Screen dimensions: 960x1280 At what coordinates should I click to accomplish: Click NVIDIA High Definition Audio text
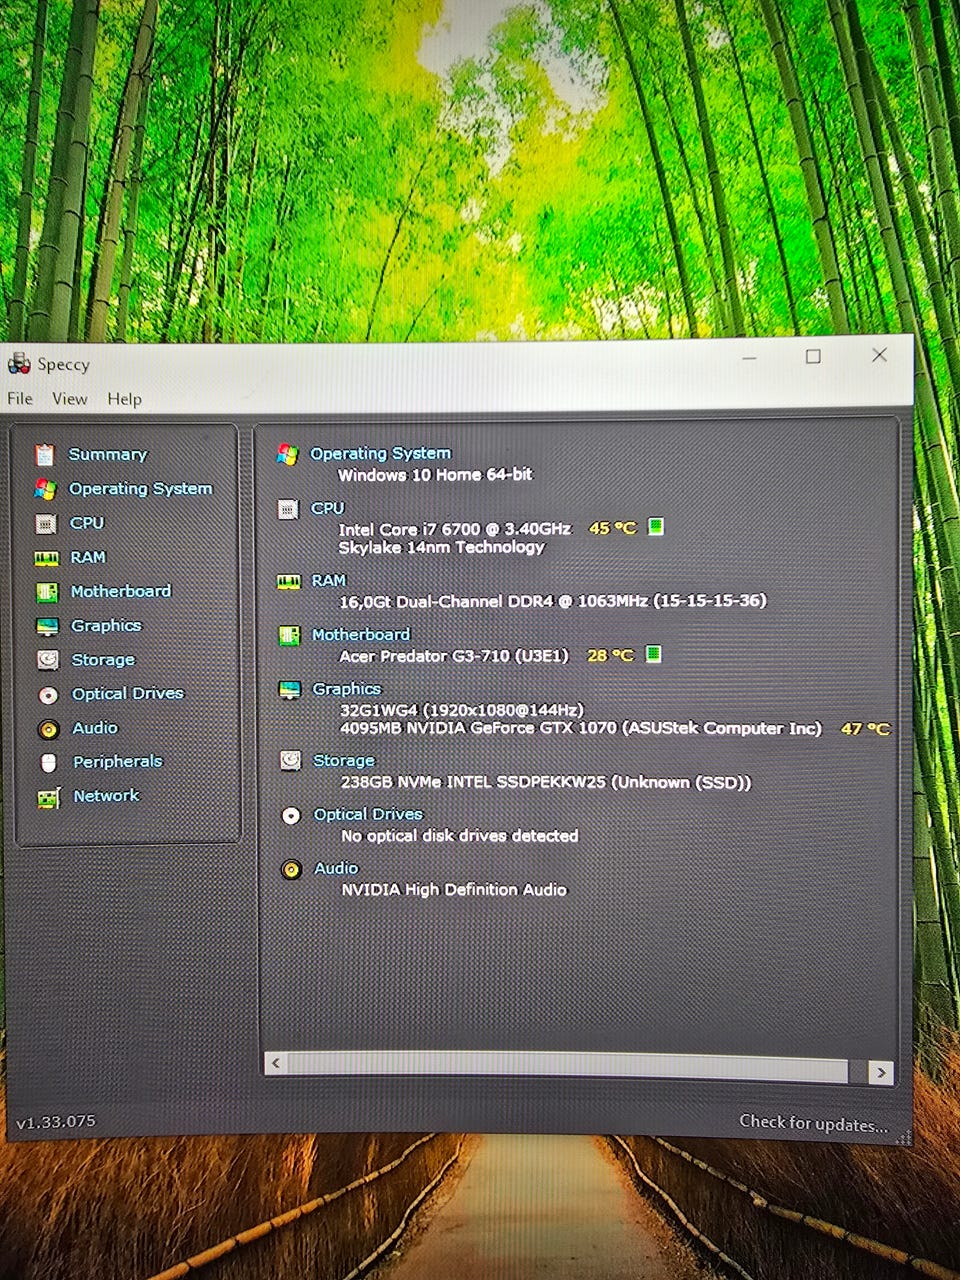coord(454,890)
